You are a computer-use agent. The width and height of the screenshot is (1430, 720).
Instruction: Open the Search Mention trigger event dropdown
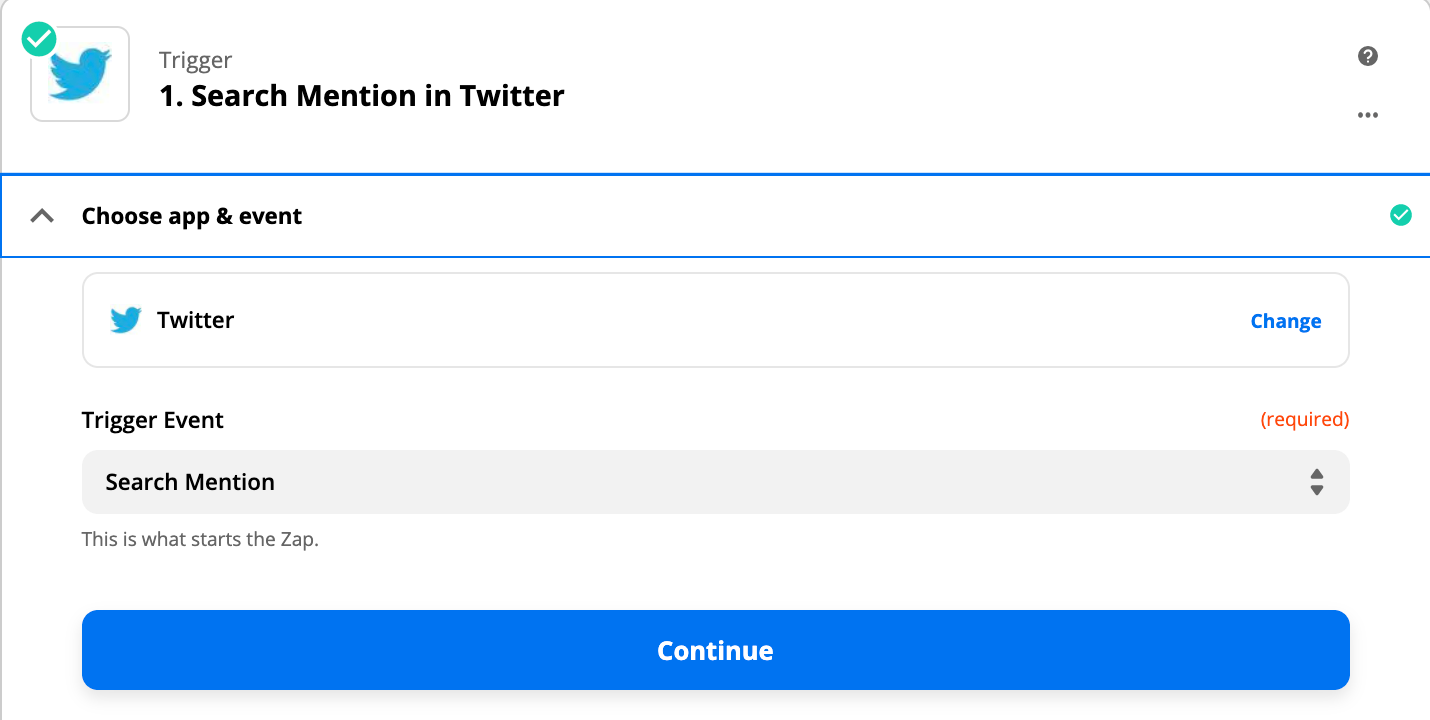pos(715,482)
